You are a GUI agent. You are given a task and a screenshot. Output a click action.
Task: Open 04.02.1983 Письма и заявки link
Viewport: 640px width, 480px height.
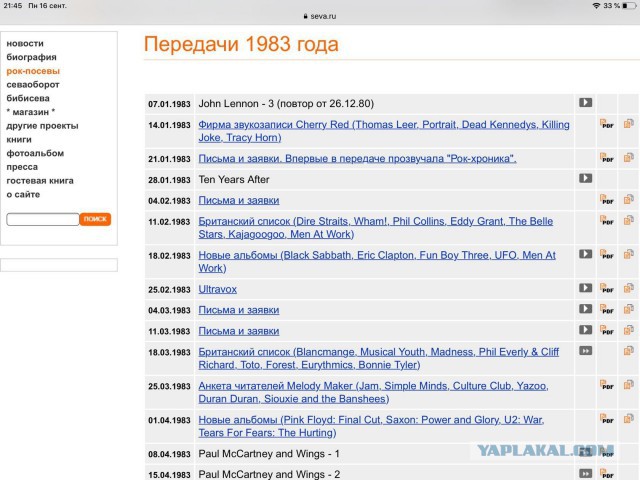(239, 200)
